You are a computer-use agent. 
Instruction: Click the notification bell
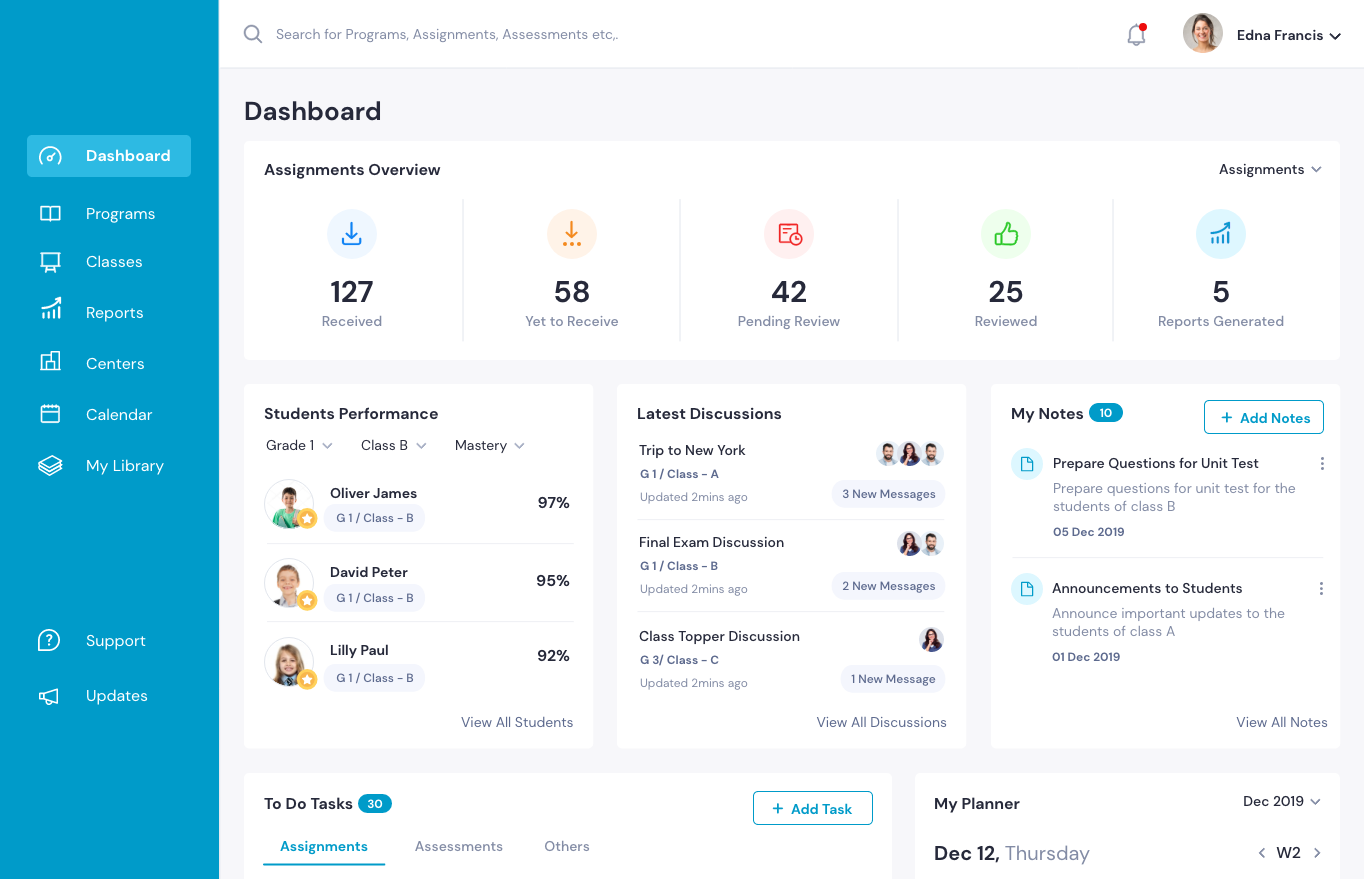pyautogui.click(x=1136, y=33)
